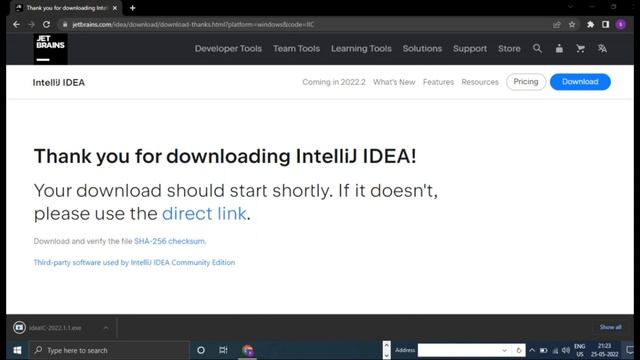Click the share page icon in address bar
The height and width of the screenshot is (360, 640).
point(557,24)
